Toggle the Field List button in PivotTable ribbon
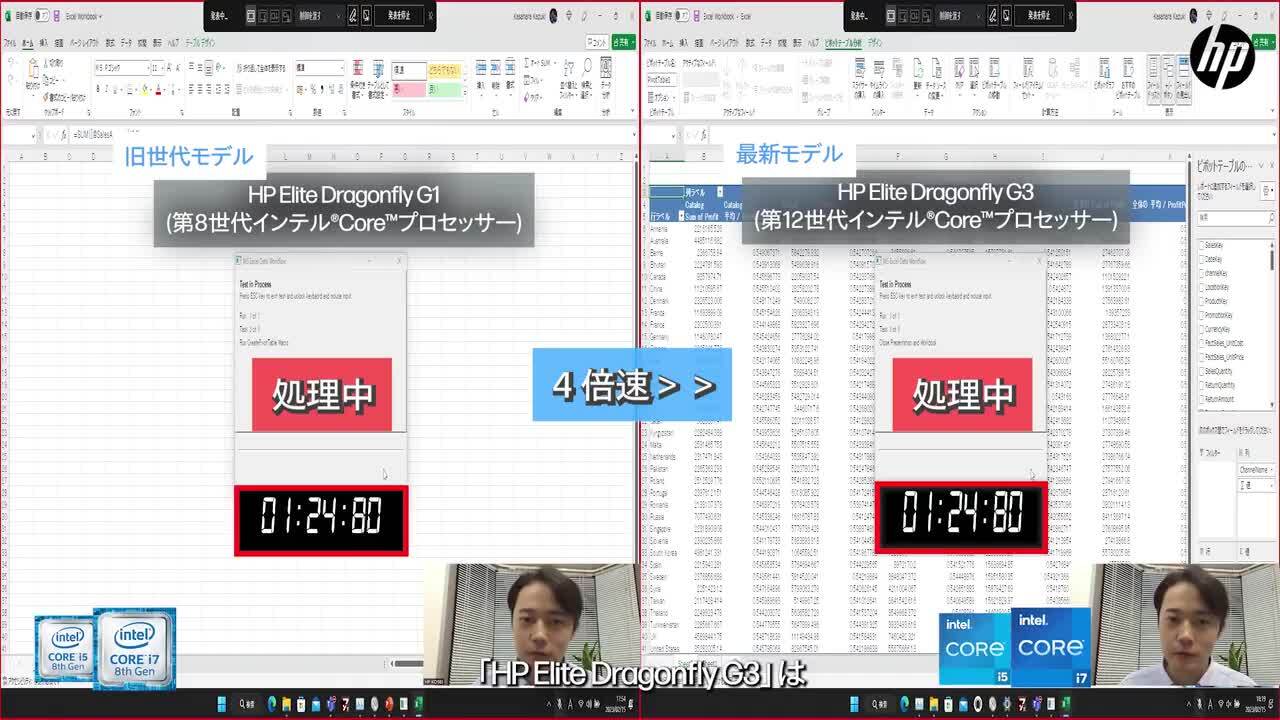The image size is (1280, 720). click(x=1153, y=78)
